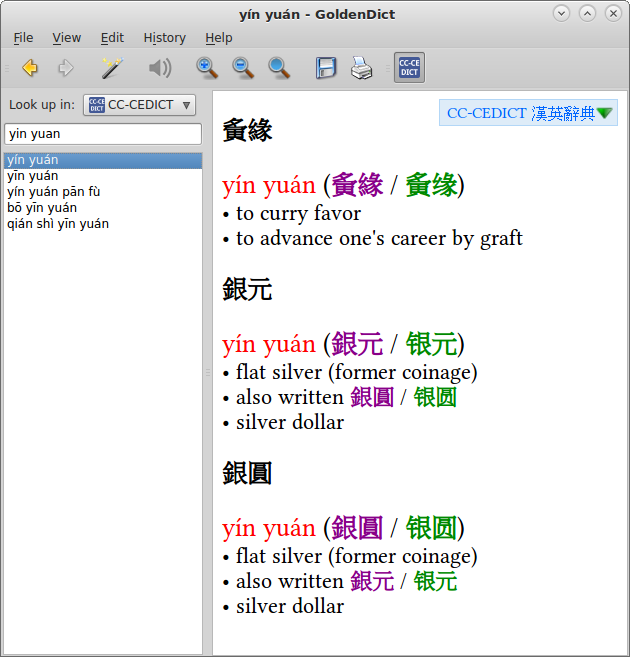This screenshot has height=657, width=630.
Task: Expand the CC-CEDICT 漢英辭典 dictionary header
Action: coord(528,113)
